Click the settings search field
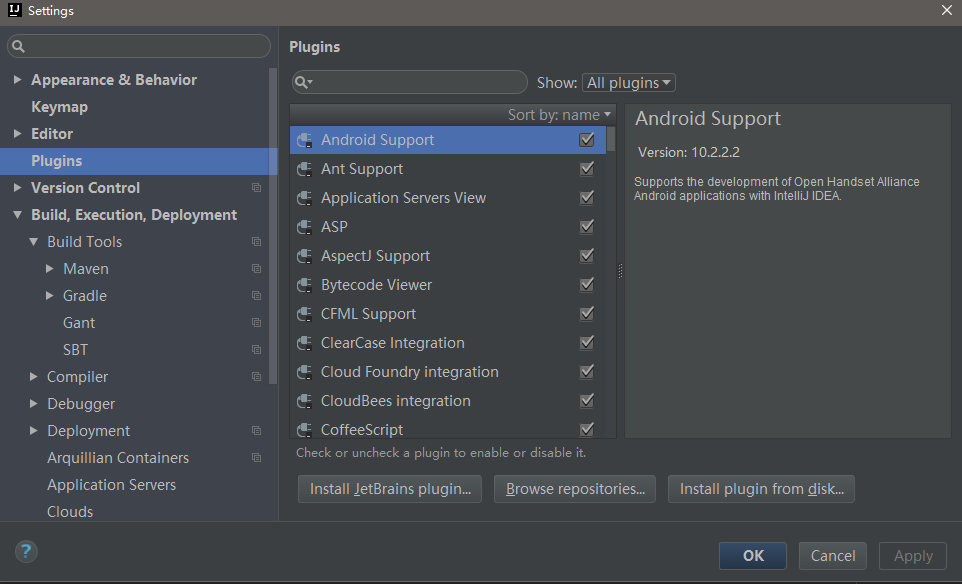This screenshot has height=584, width=962. (x=140, y=46)
